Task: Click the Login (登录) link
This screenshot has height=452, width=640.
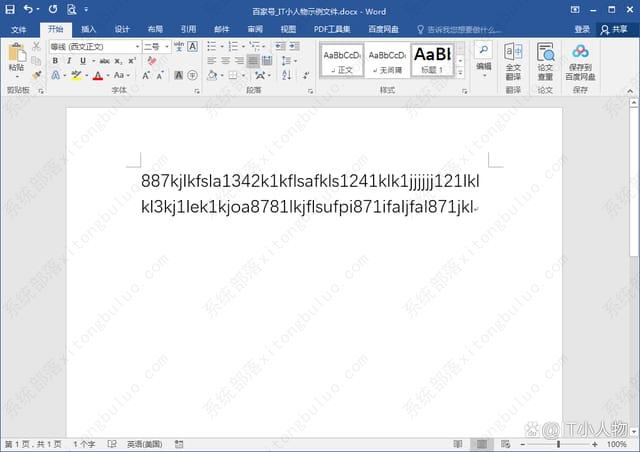Action: [x=581, y=29]
